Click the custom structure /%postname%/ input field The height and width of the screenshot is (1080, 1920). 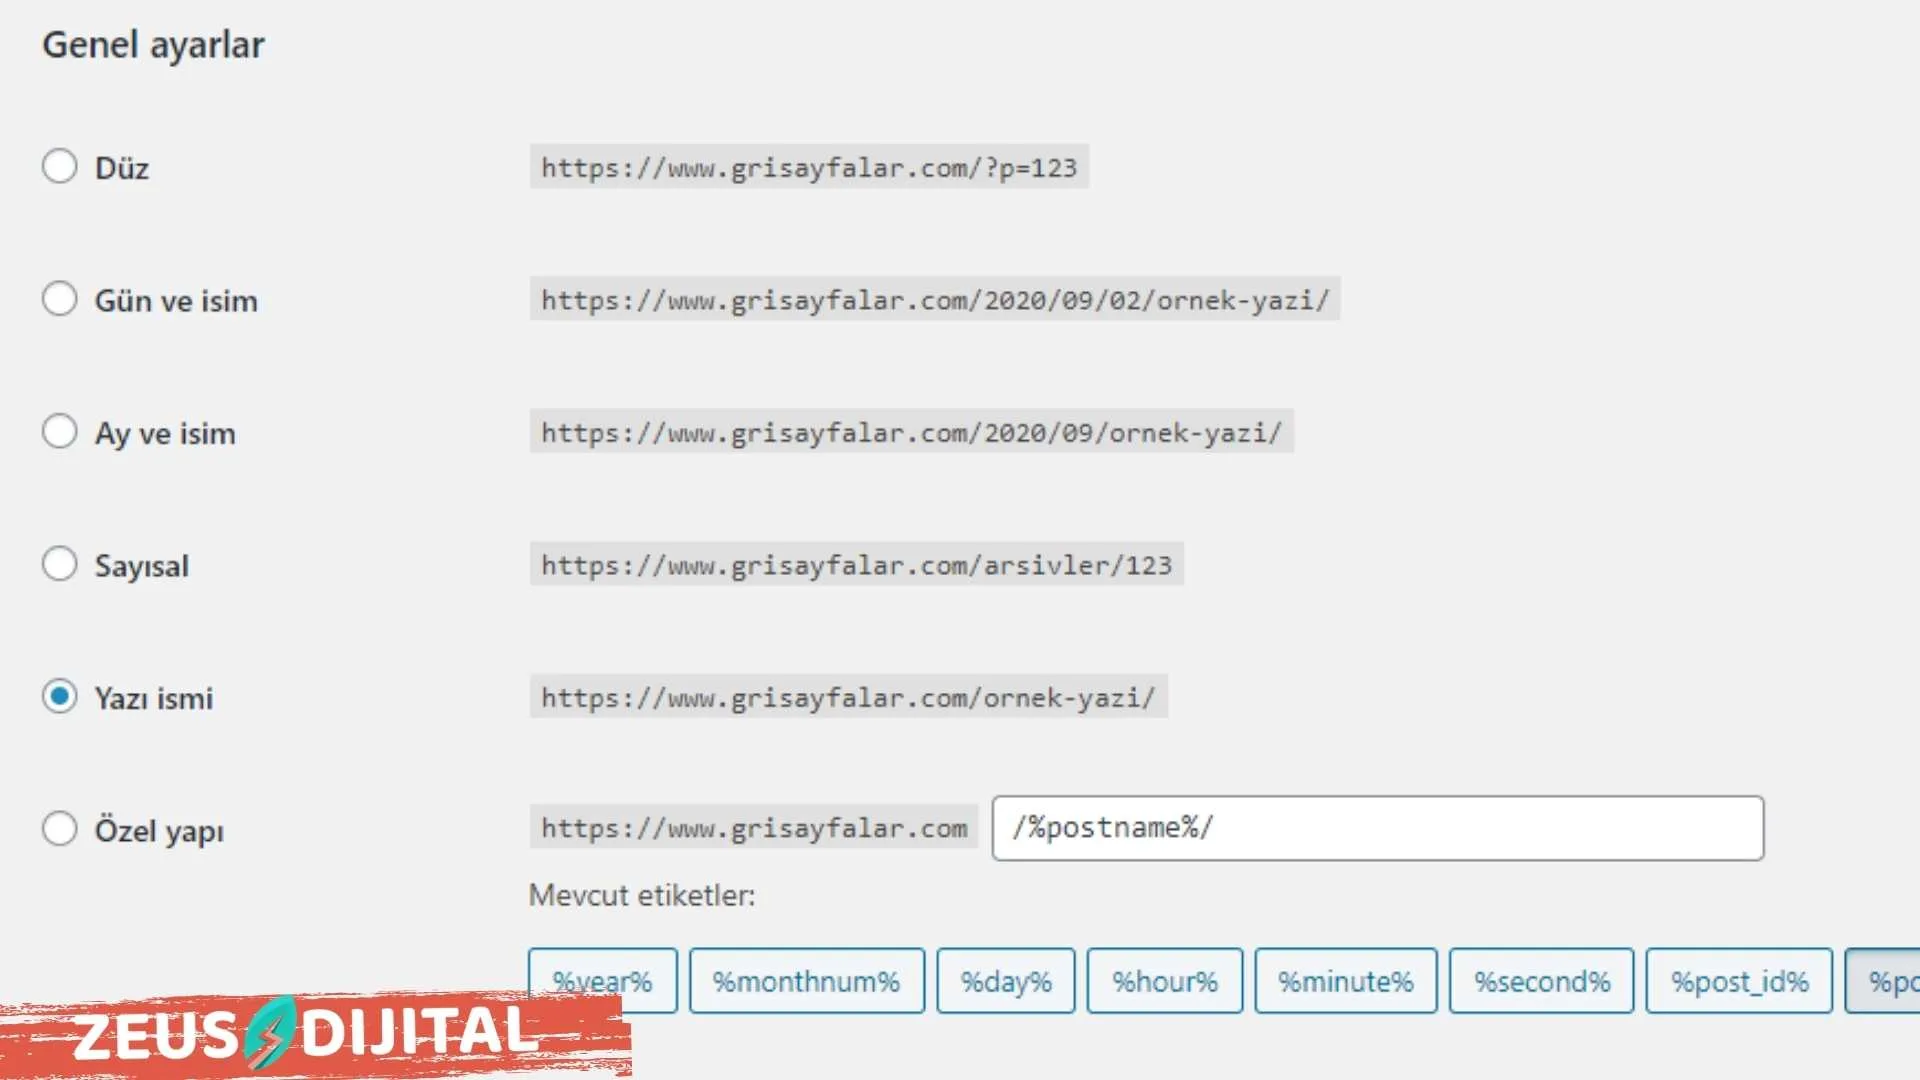point(1378,828)
